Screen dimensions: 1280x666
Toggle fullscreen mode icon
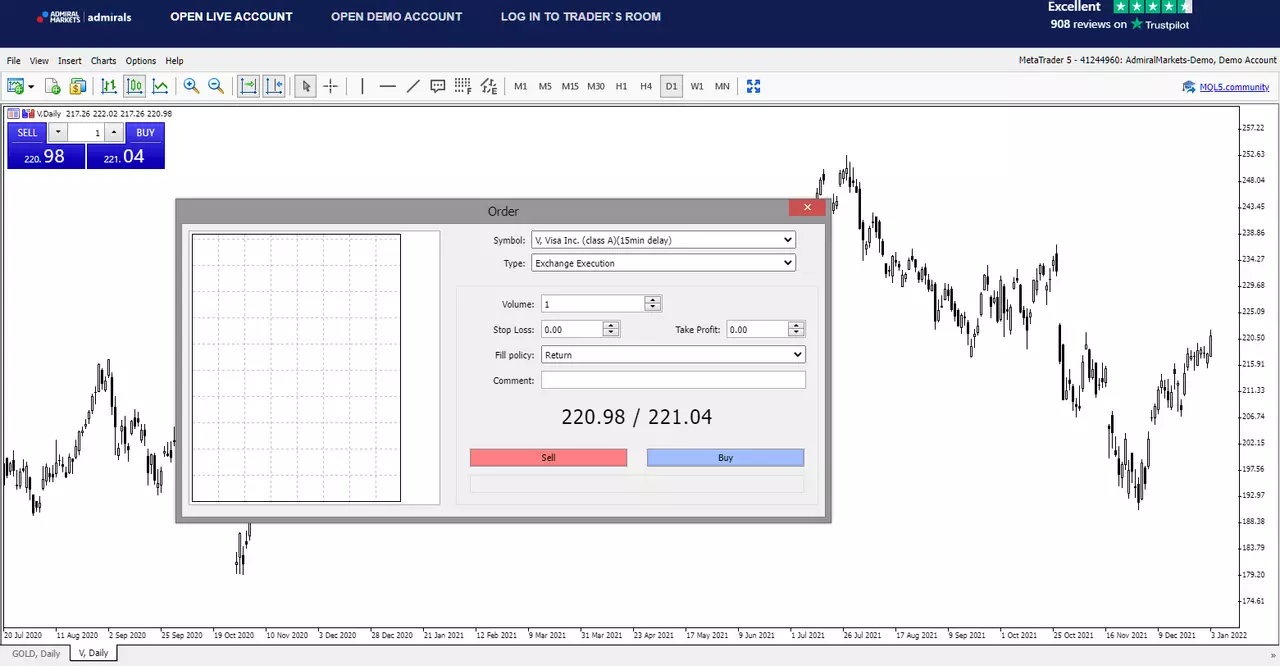click(x=754, y=86)
